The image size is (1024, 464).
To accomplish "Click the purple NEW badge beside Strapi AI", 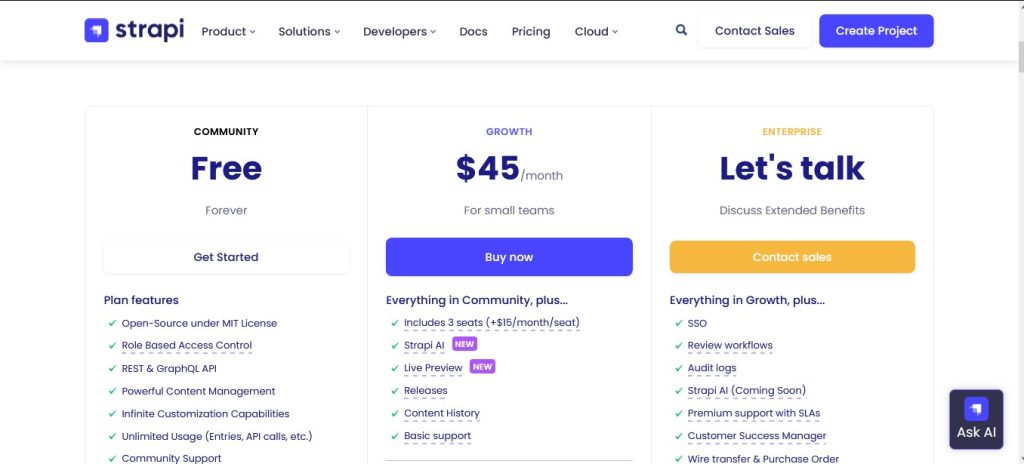I will 464,344.
